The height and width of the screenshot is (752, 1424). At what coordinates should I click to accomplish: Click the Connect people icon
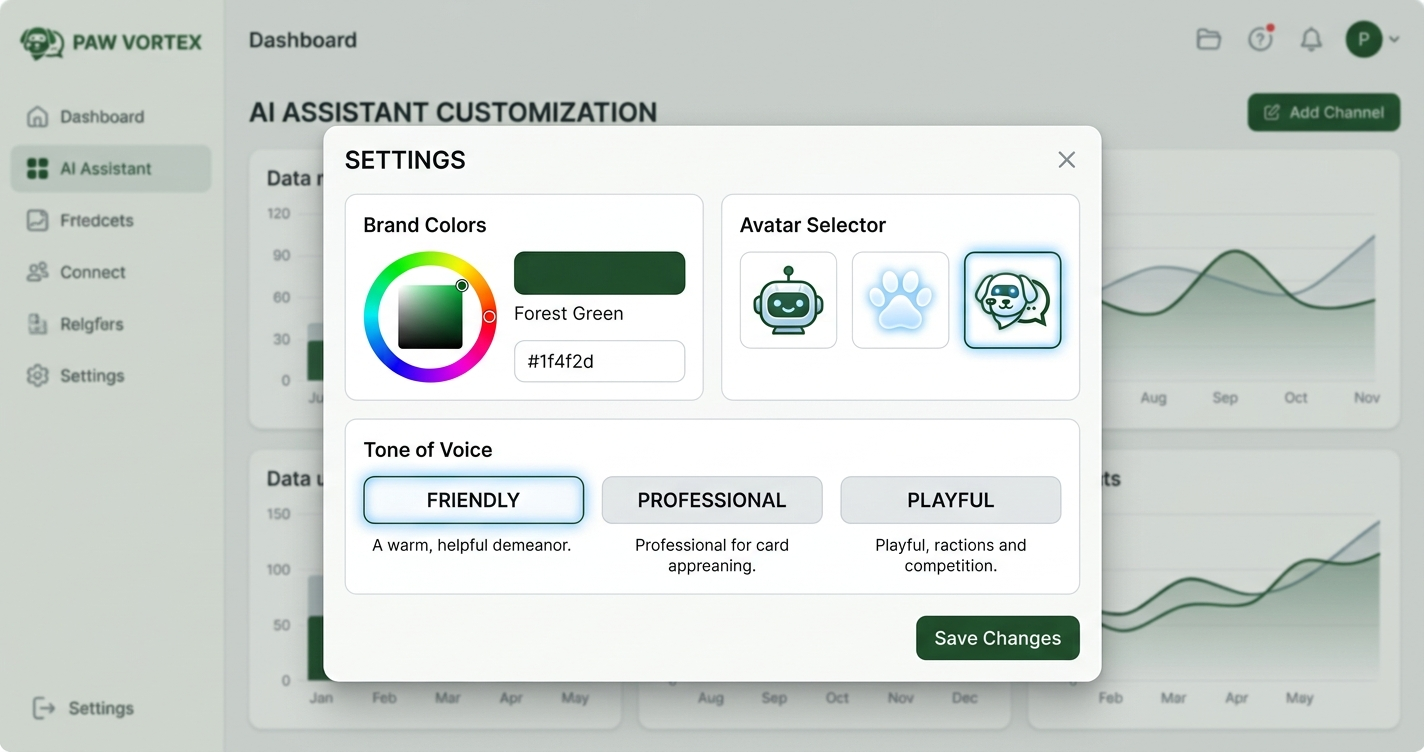37,272
